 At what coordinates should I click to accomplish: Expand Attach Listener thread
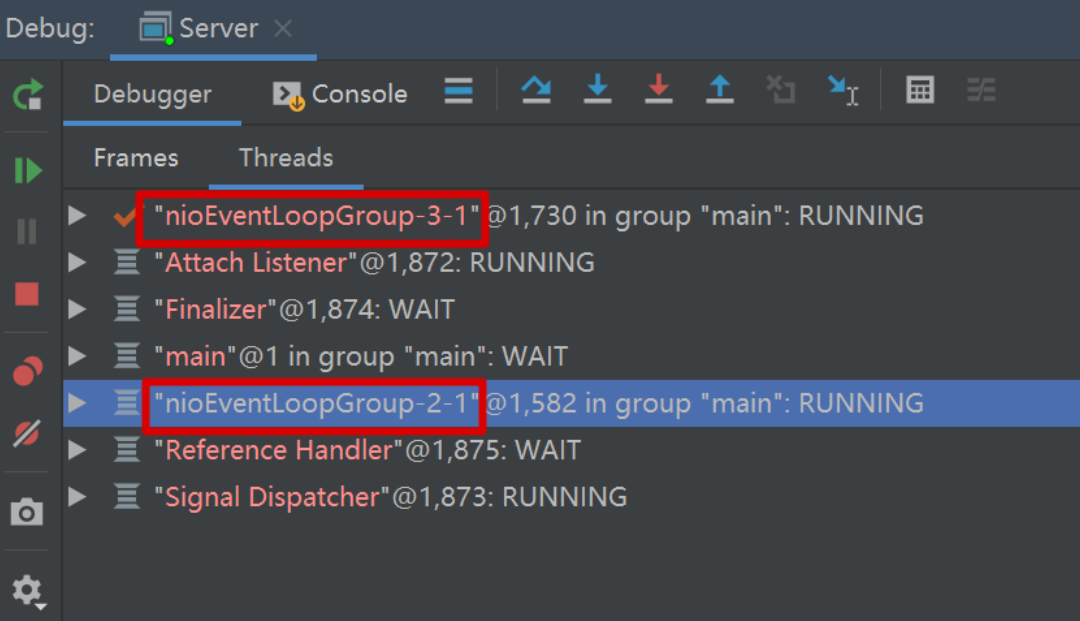(x=77, y=262)
